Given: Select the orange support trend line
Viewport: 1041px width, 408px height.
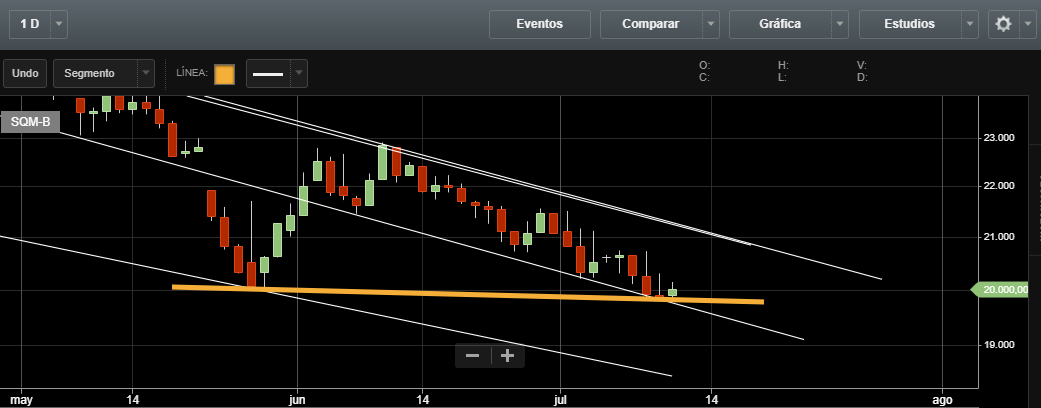Looking at the screenshot, I should coord(467,295).
